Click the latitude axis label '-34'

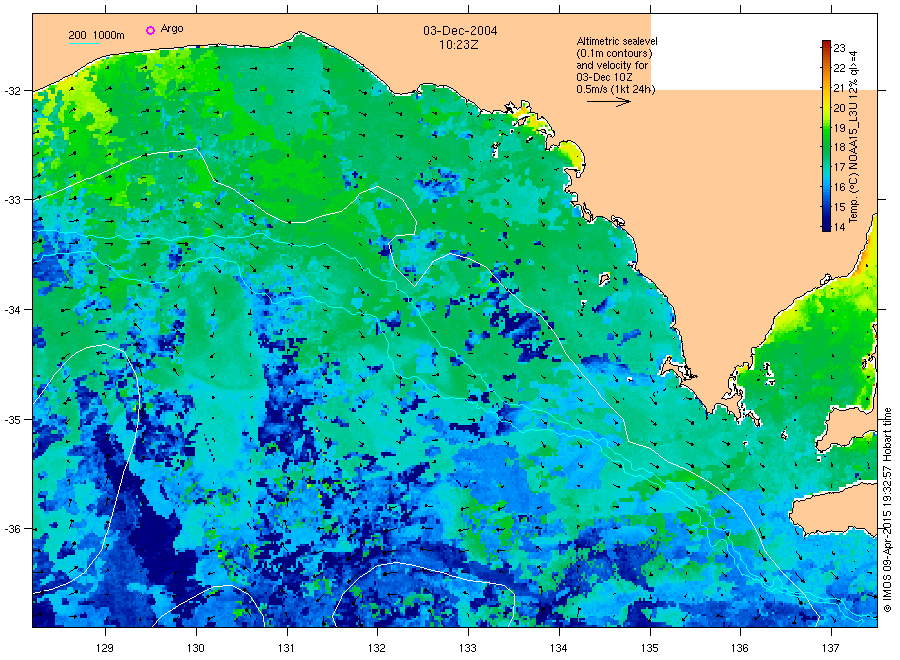tap(12, 310)
